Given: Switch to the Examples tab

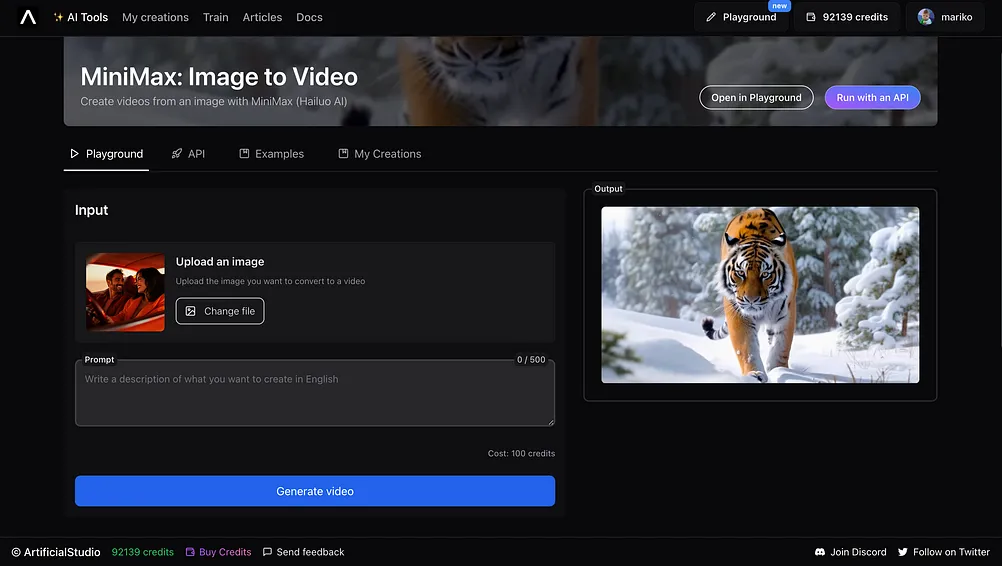Looking at the screenshot, I should (x=272, y=154).
